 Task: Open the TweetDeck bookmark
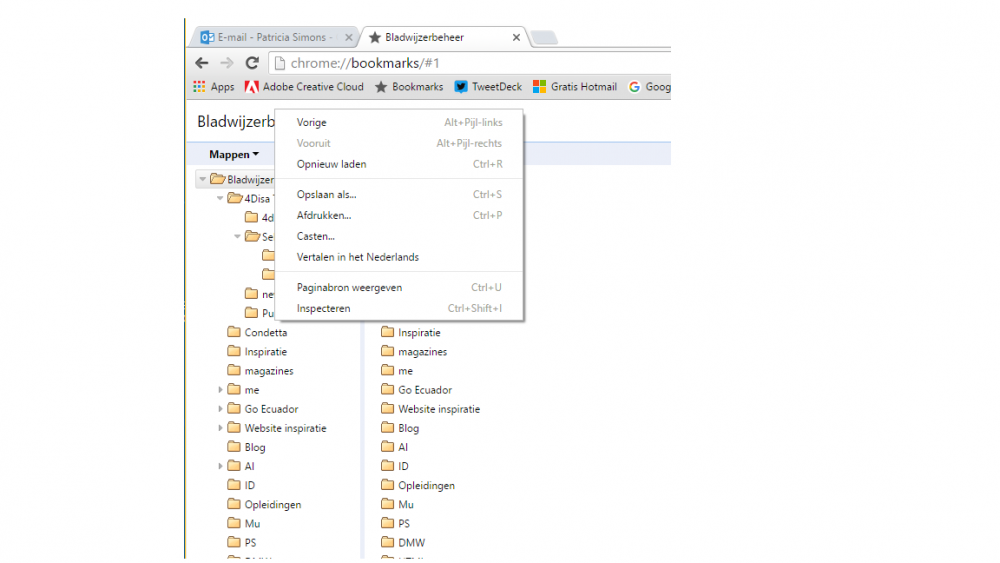coord(488,87)
